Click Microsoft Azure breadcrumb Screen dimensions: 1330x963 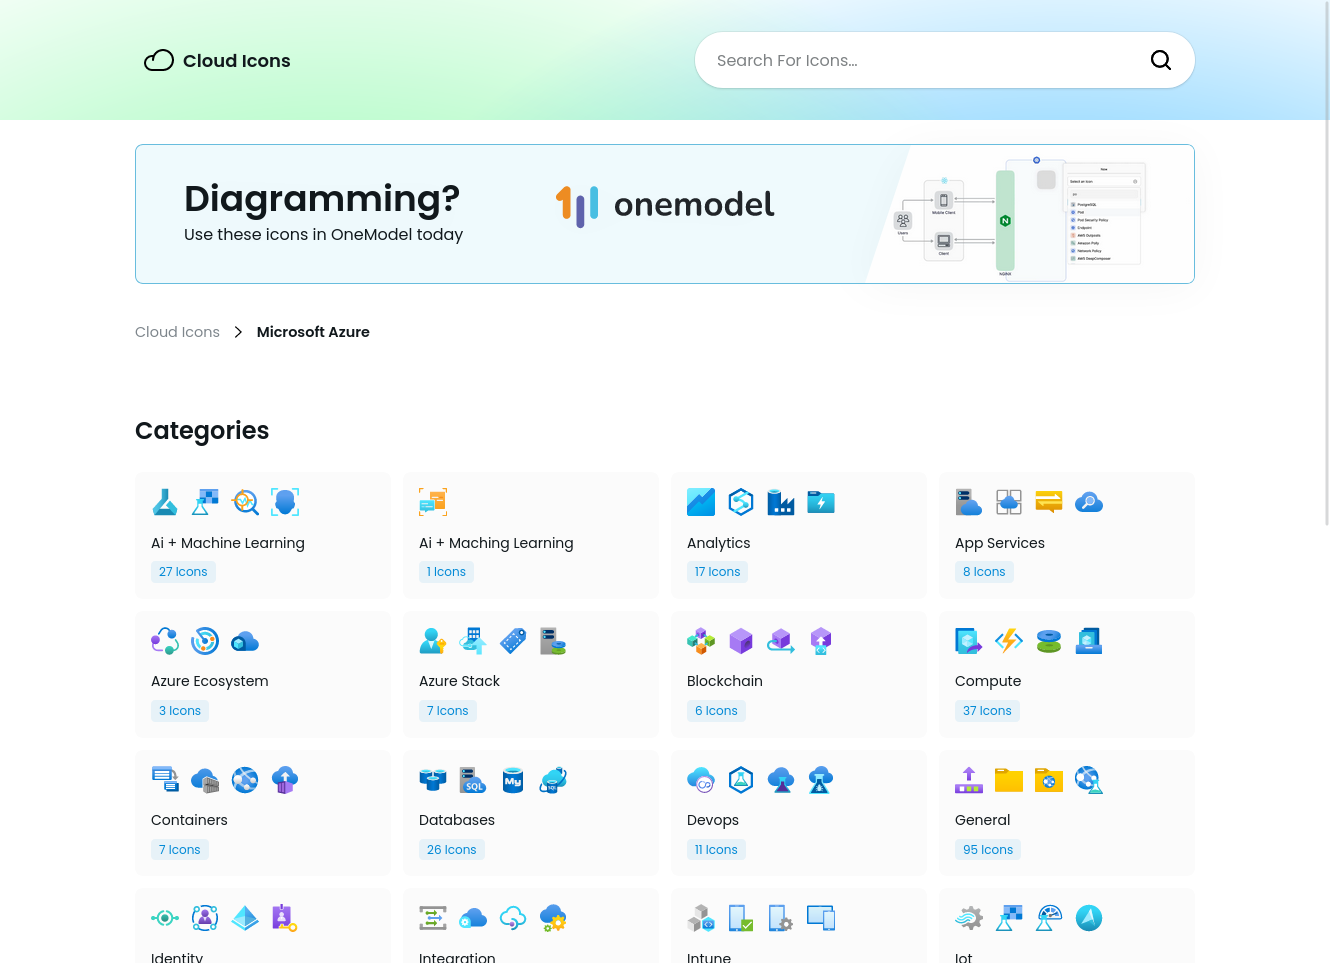(313, 332)
